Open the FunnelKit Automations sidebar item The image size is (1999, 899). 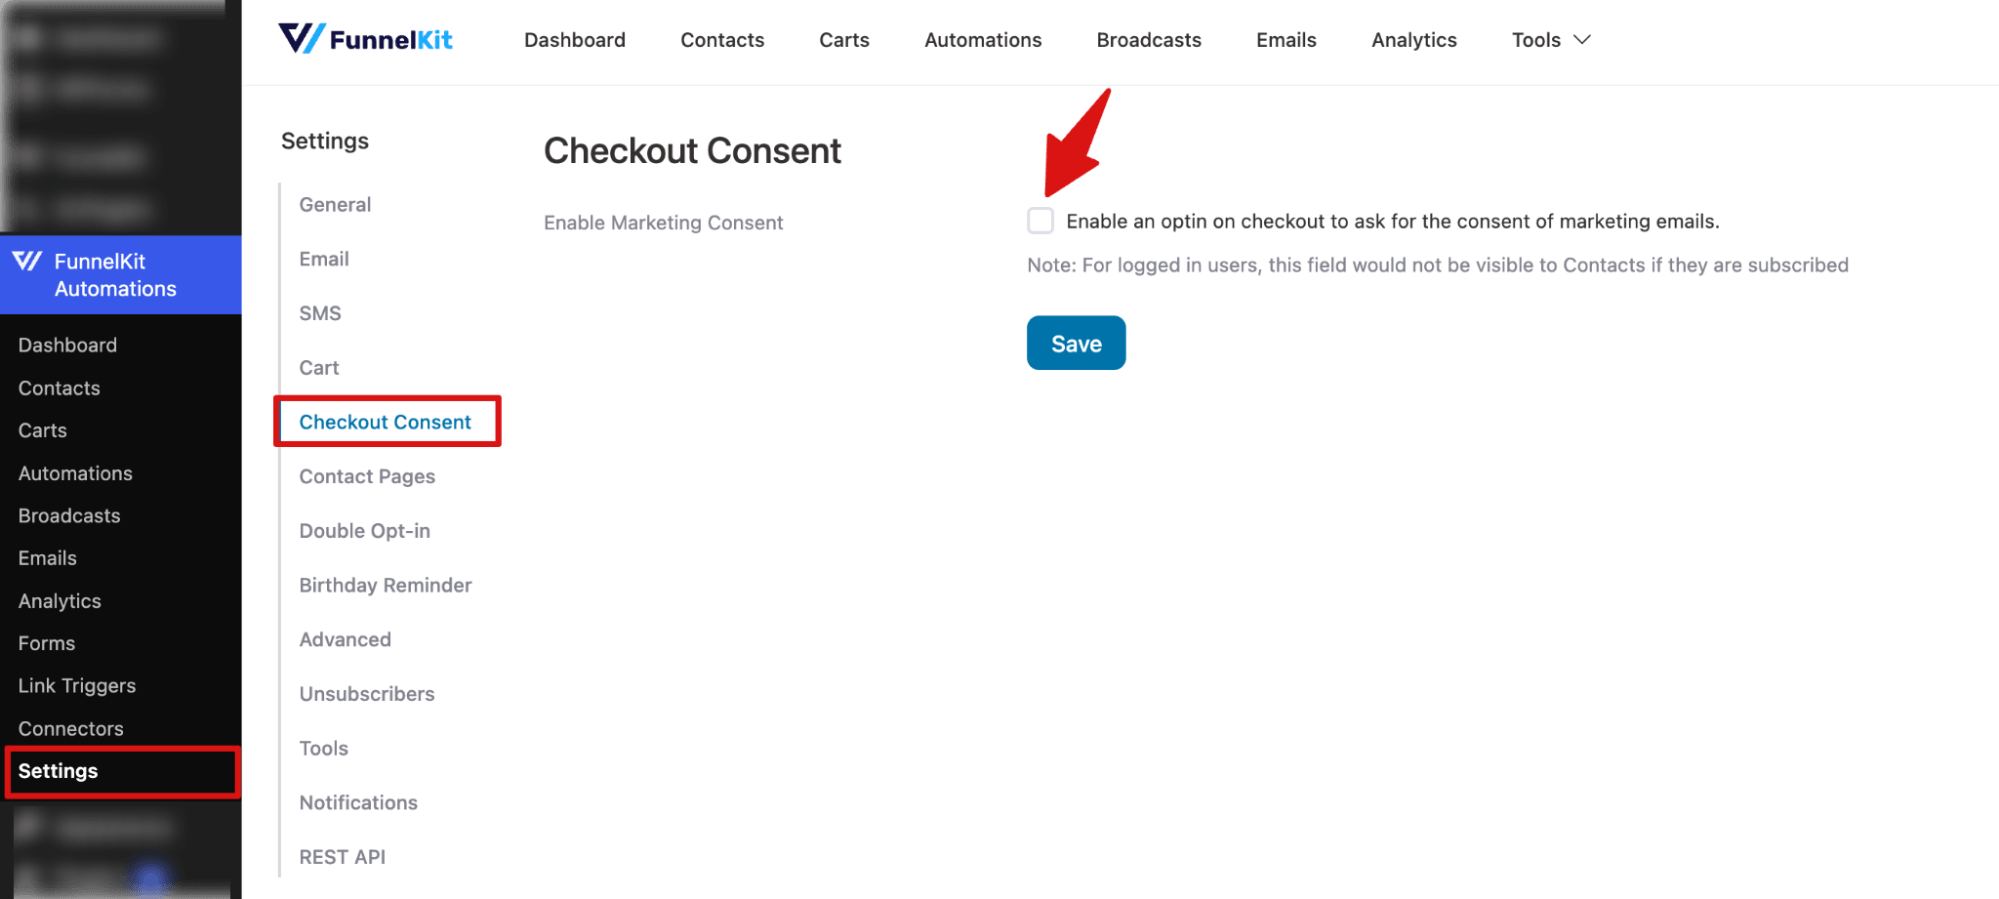(x=114, y=275)
